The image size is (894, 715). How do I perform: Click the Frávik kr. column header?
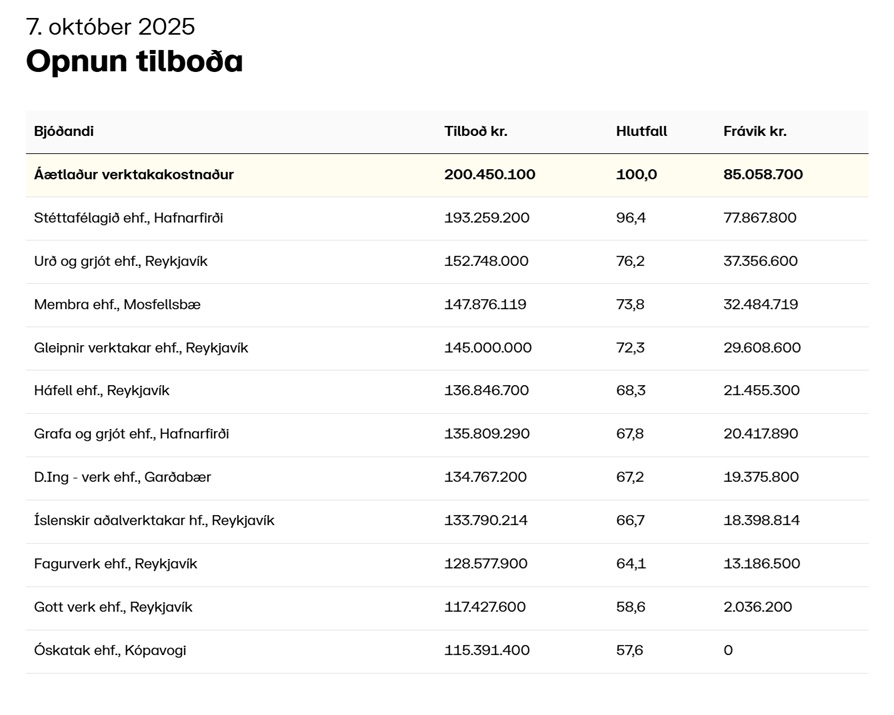[755, 131]
